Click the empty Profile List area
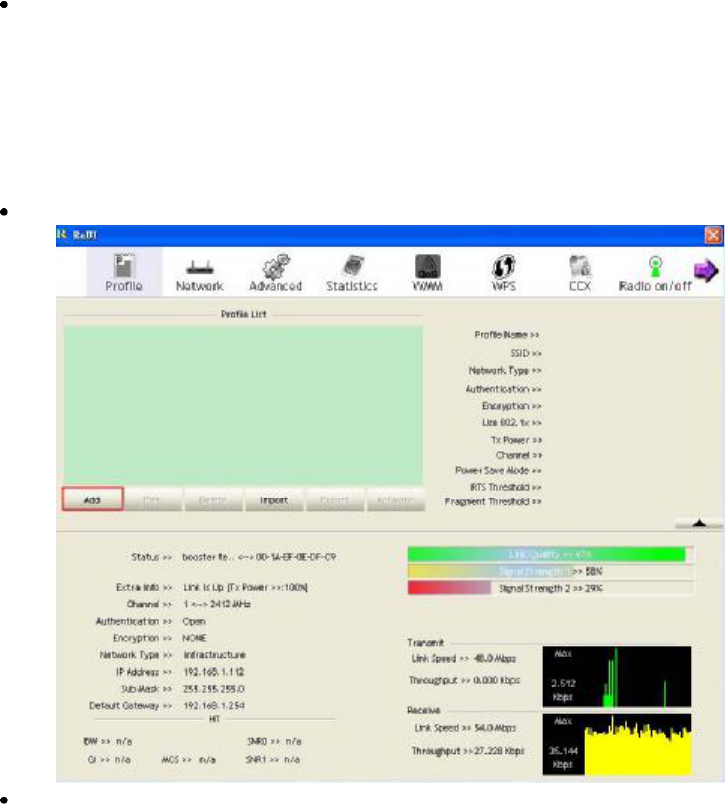Screen dimensions: 725x804 pos(244,405)
